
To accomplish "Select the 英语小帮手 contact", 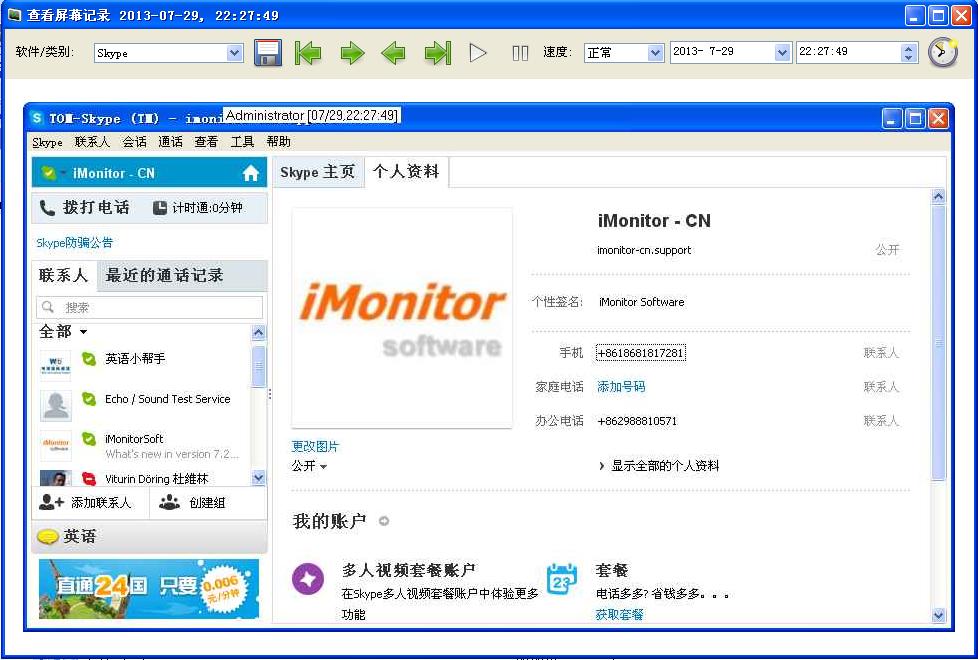I will 142,365.
